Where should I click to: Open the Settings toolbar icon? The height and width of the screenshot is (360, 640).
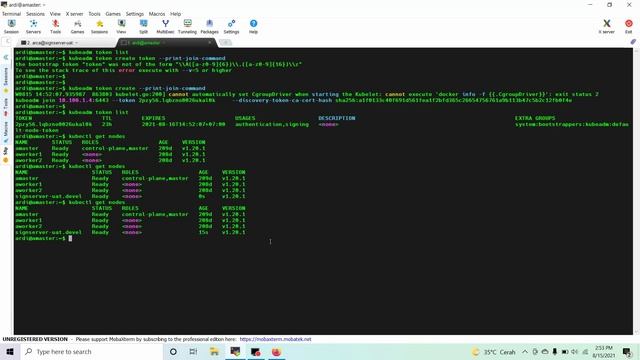pyautogui.click(x=231, y=27)
